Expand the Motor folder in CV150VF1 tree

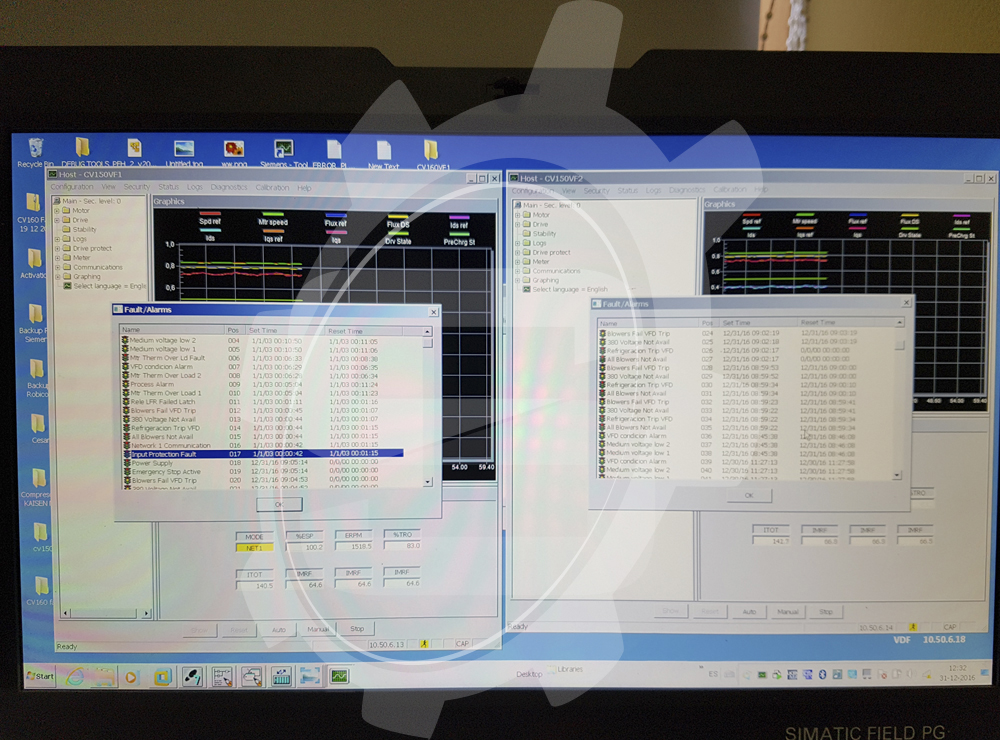pyautogui.click(x=57, y=211)
